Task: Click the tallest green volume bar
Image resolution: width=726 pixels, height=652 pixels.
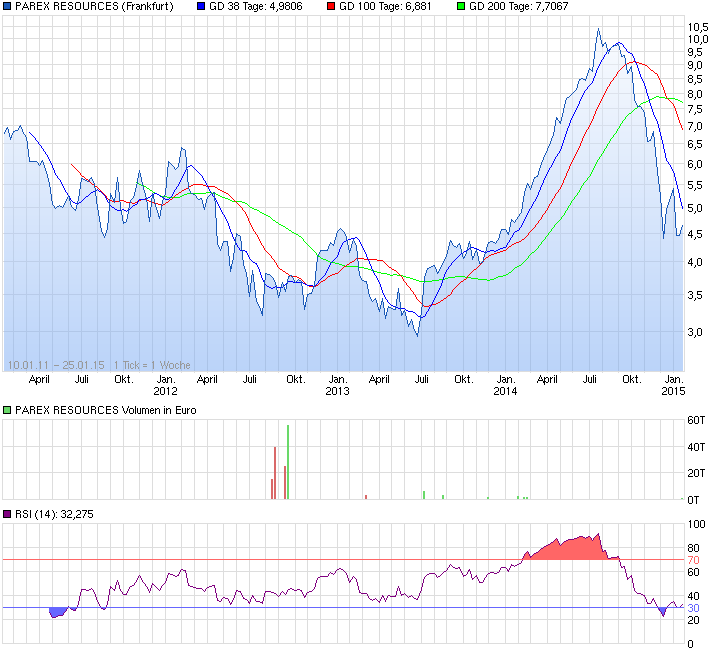Action: tap(288, 462)
